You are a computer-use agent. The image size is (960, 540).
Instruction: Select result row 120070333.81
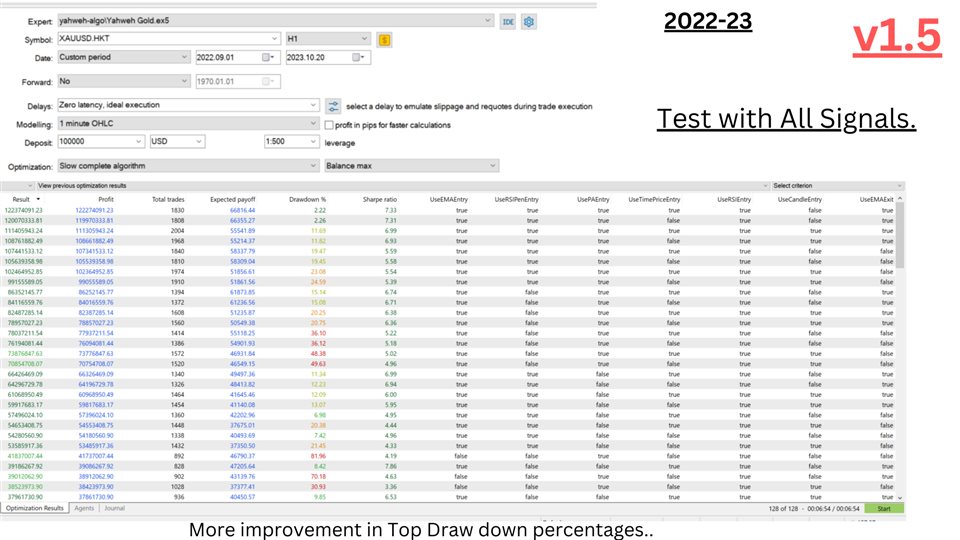[448, 220]
